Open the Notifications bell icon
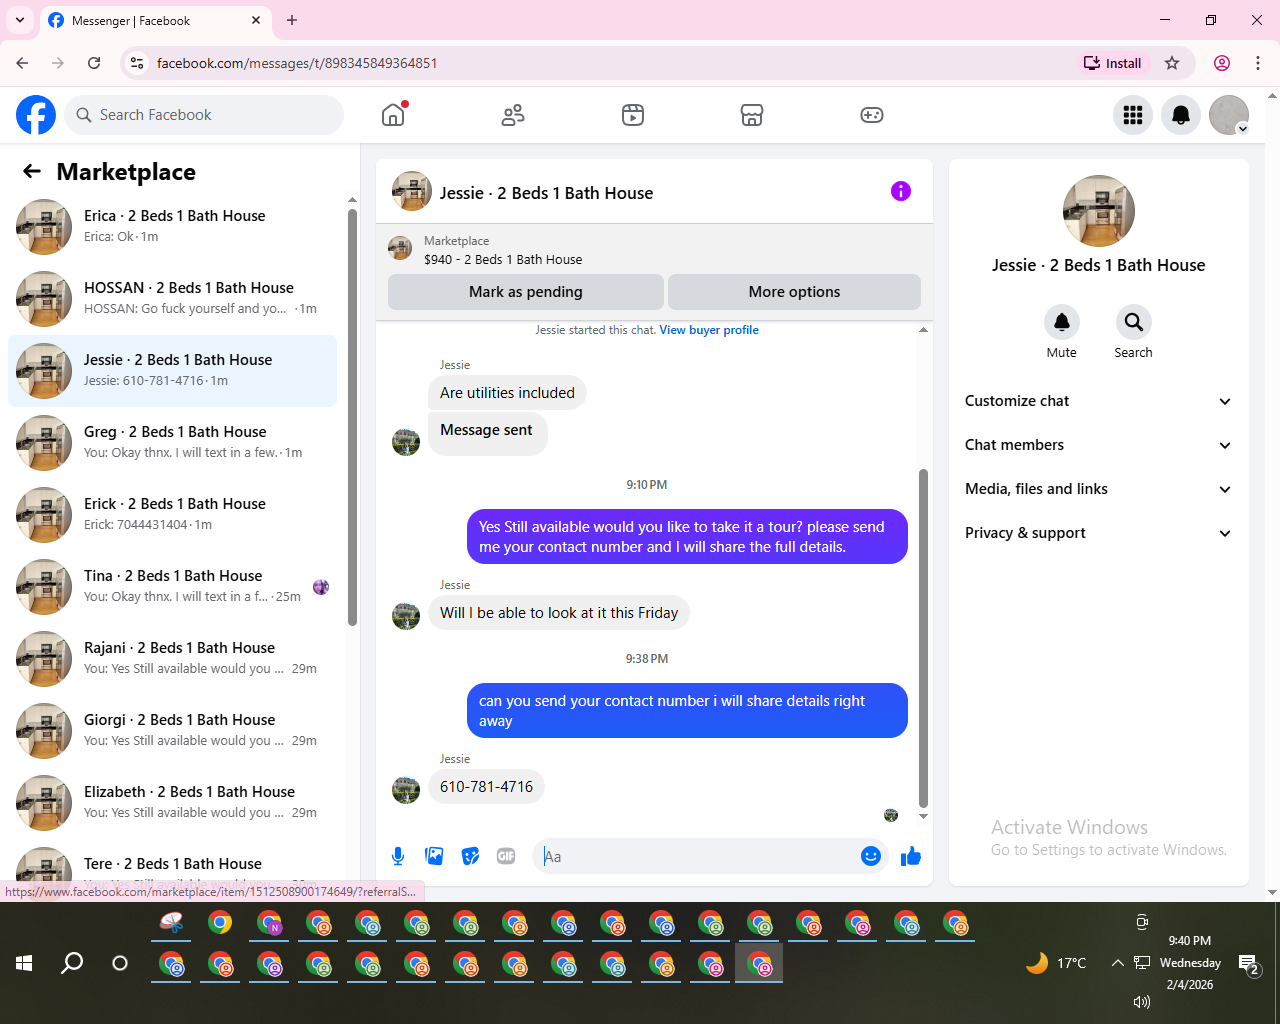 [1181, 115]
